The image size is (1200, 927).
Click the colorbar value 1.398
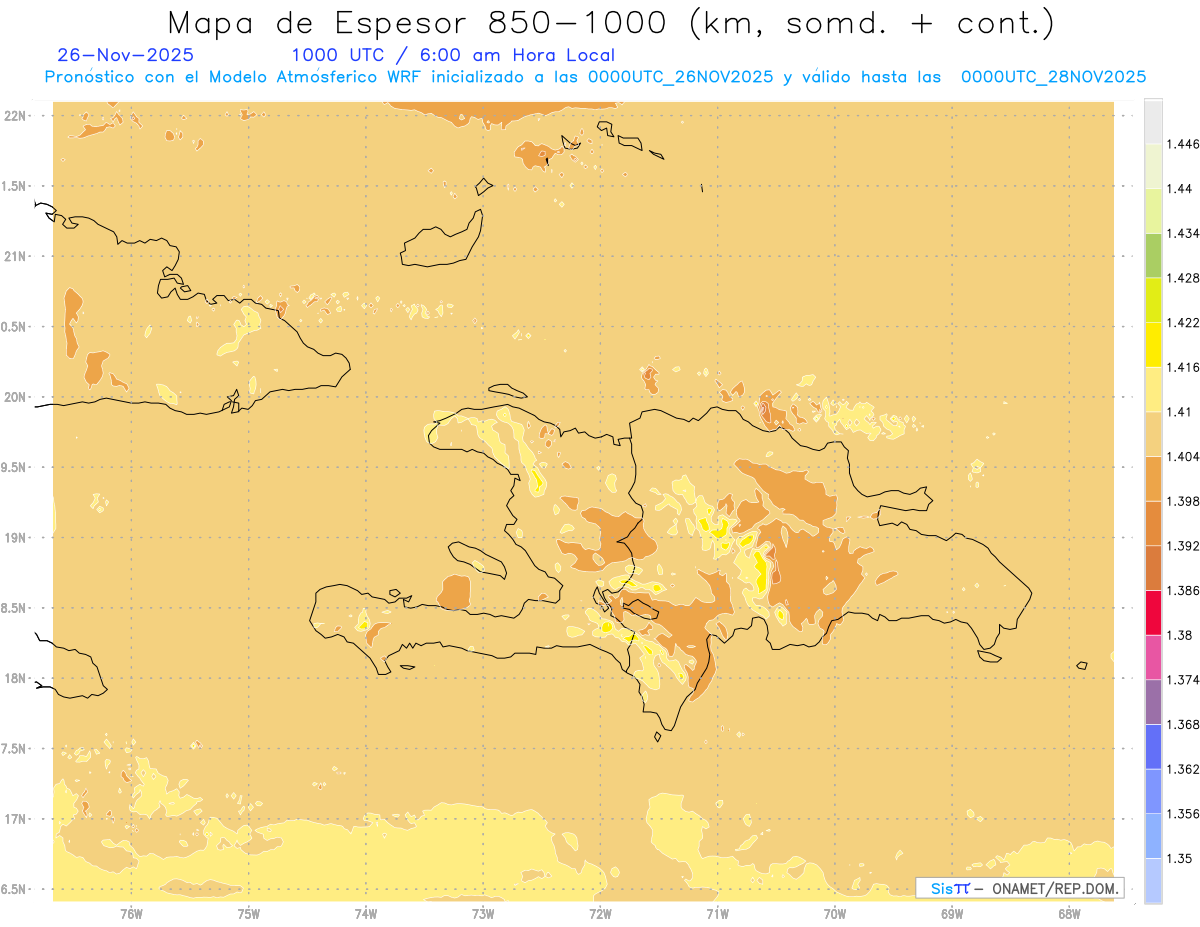coord(1185,501)
